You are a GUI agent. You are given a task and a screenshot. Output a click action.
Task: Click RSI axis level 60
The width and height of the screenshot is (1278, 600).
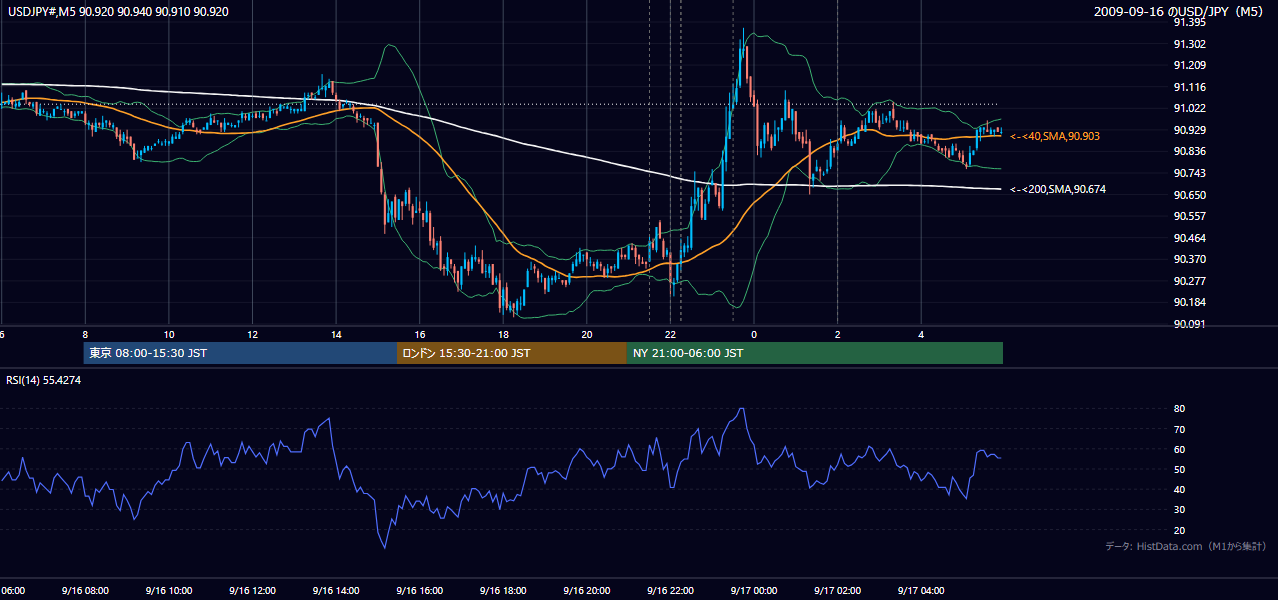coord(1179,450)
